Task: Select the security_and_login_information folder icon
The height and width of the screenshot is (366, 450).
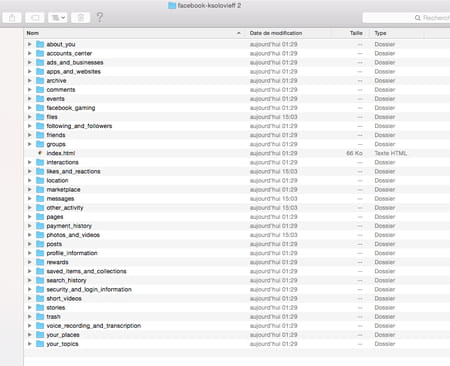Action: [40, 289]
